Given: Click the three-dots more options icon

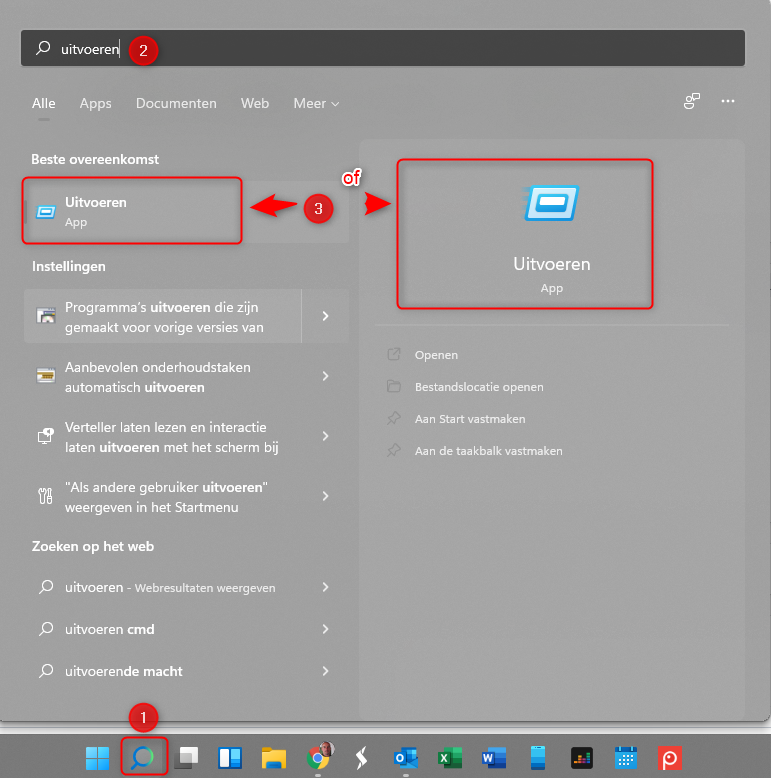Looking at the screenshot, I should (728, 102).
